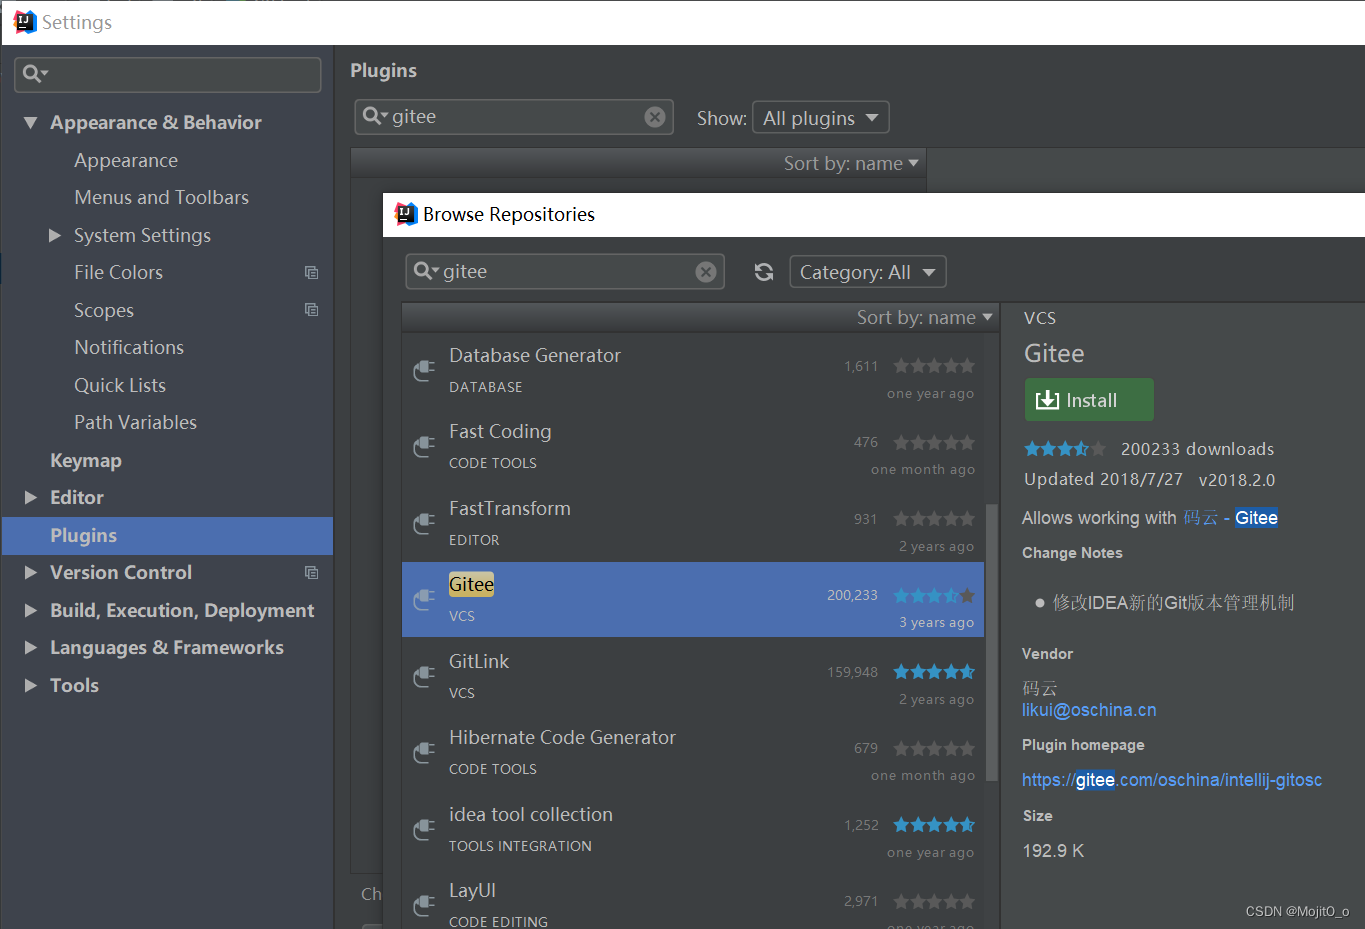Click plugin icon beside Database Generator
Screen dimensions: 1365x929
[x=424, y=371]
